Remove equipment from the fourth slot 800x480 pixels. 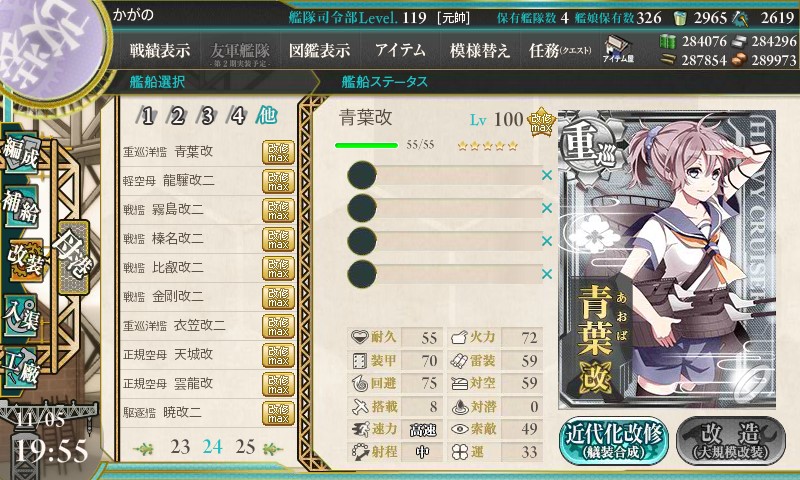point(547,274)
